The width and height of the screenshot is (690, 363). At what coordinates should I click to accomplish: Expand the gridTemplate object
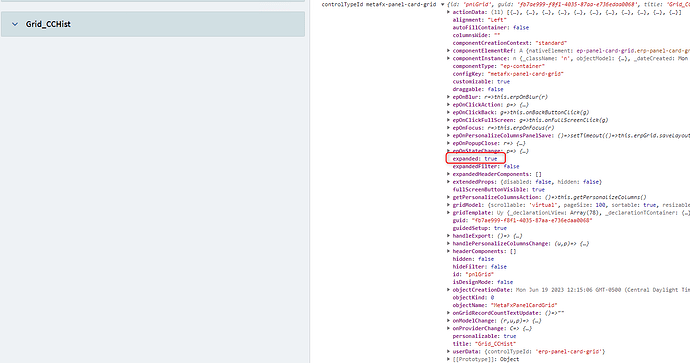click(448, 213)
